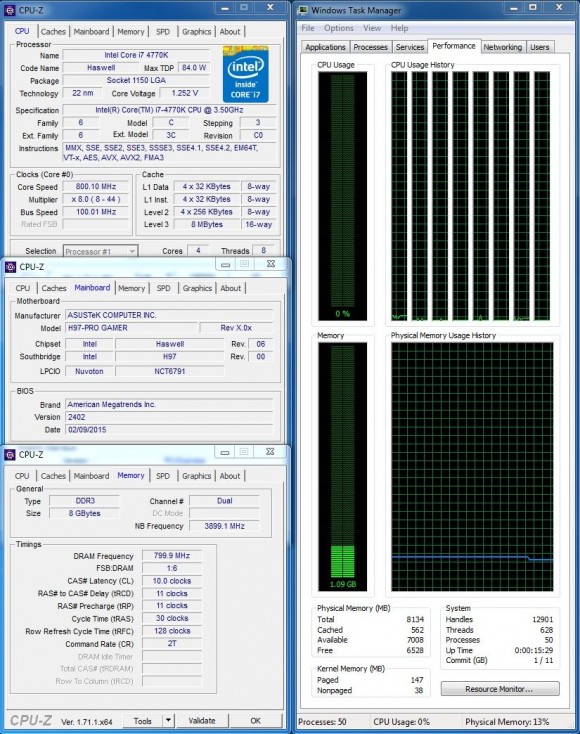Open the Tools dropdown arrow in CPU-Z
This screenshot has width=580, height=734.
pos(168,720)
